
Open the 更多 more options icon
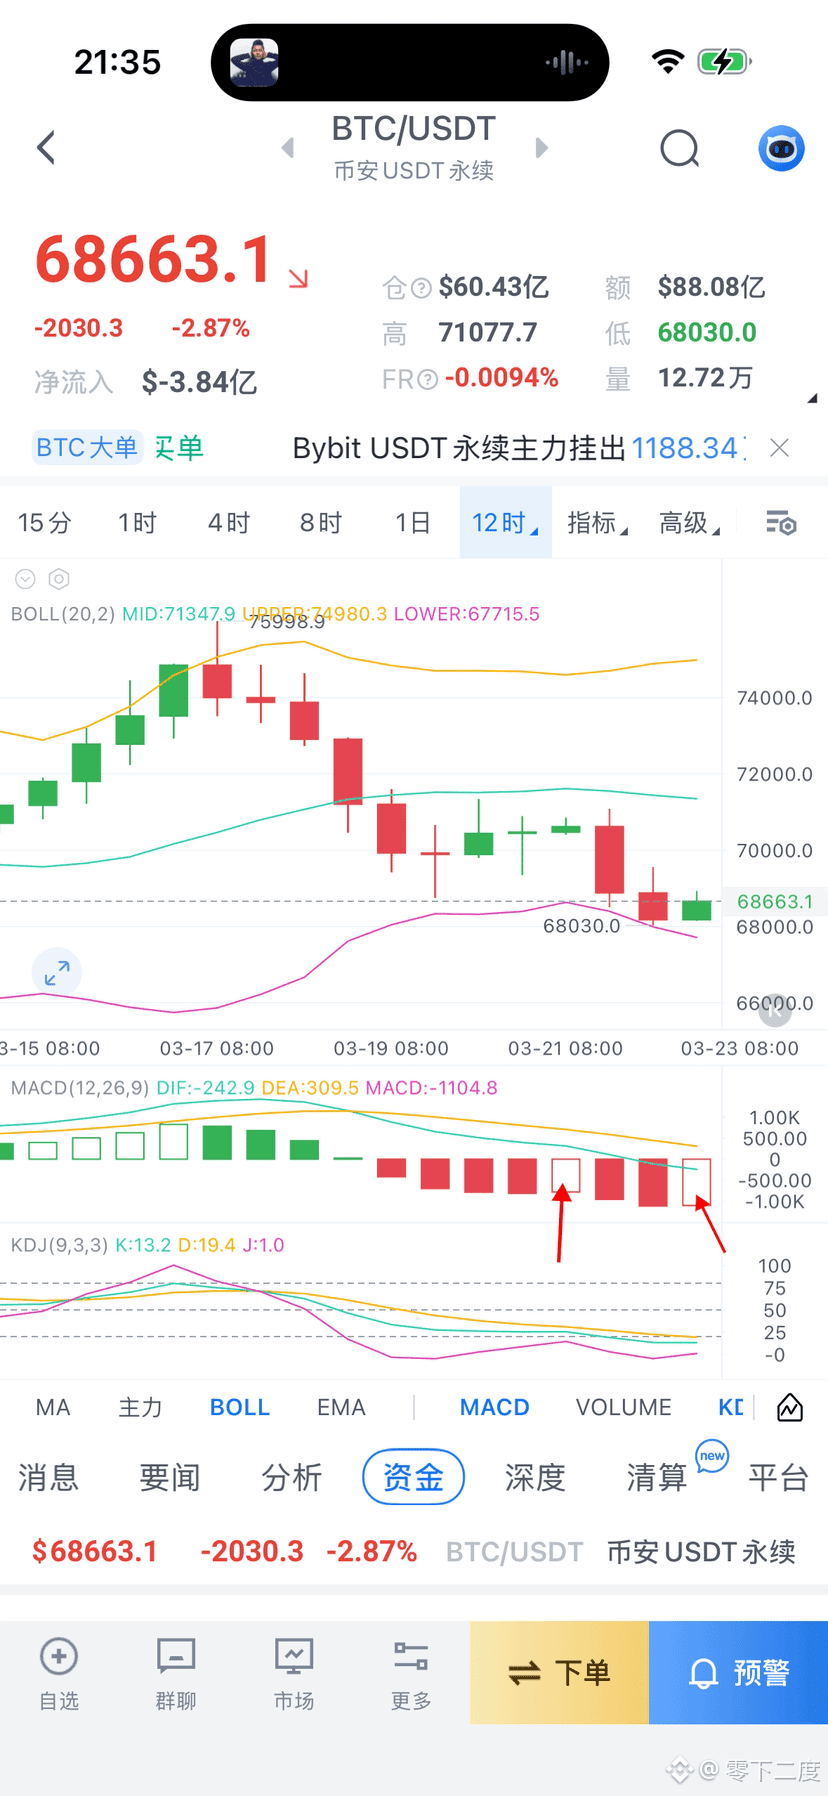[411, 1657]
